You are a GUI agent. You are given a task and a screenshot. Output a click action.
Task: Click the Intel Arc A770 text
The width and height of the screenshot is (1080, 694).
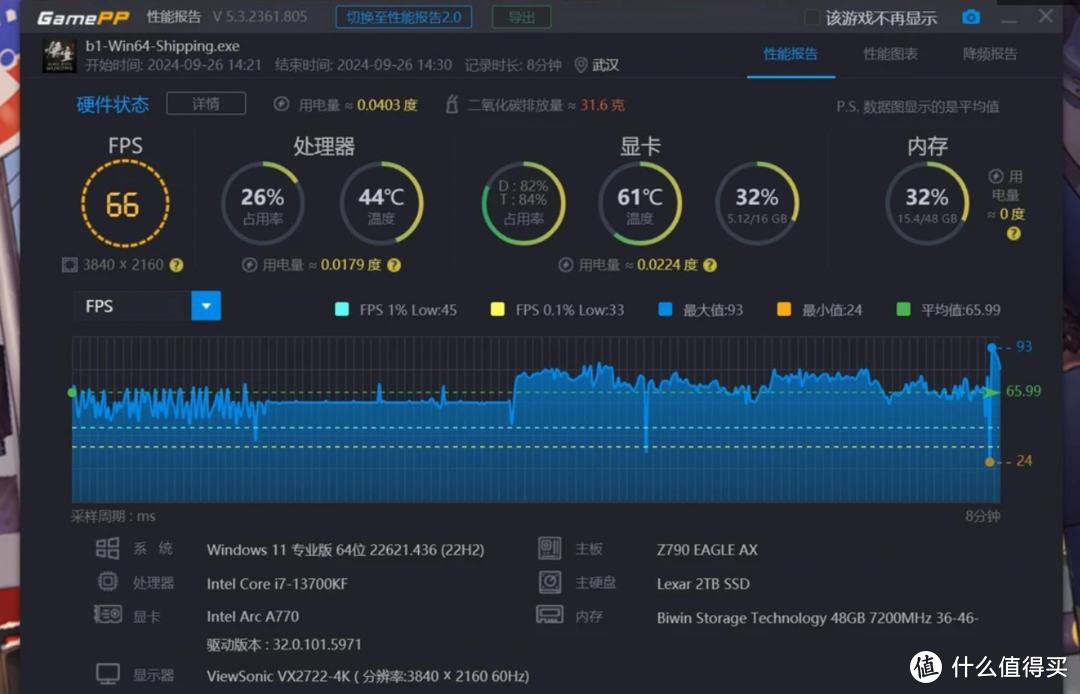(x=253, y=616)
